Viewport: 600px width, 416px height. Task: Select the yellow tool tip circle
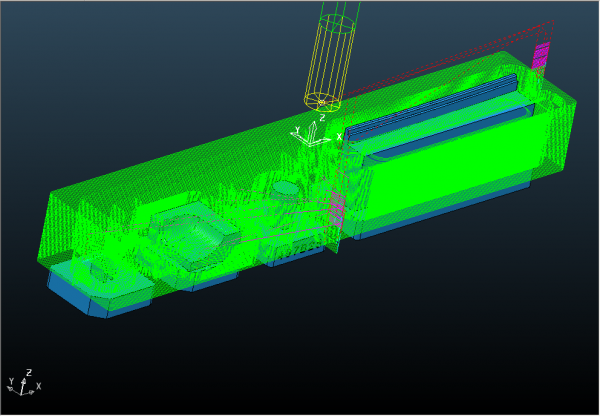coord(322,99)
